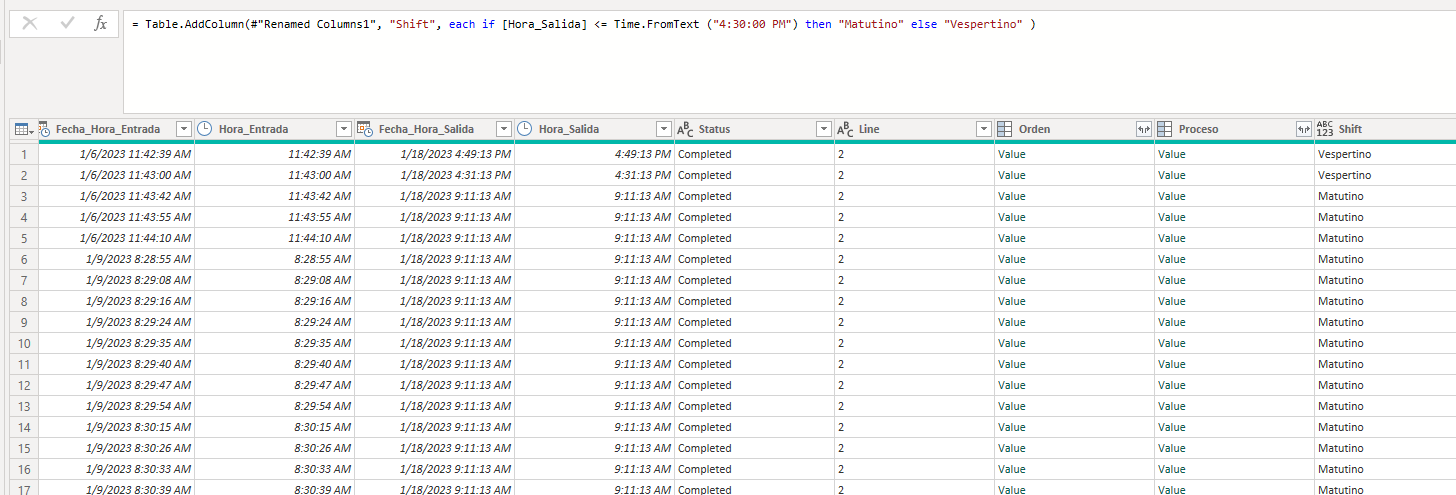Image resolution: width=1456 pixels, height=495 pixels.
Task: Click the Fecha_Hora_Entrada date/time type icon
Action: pyautogui.click(x=45, y=129)
